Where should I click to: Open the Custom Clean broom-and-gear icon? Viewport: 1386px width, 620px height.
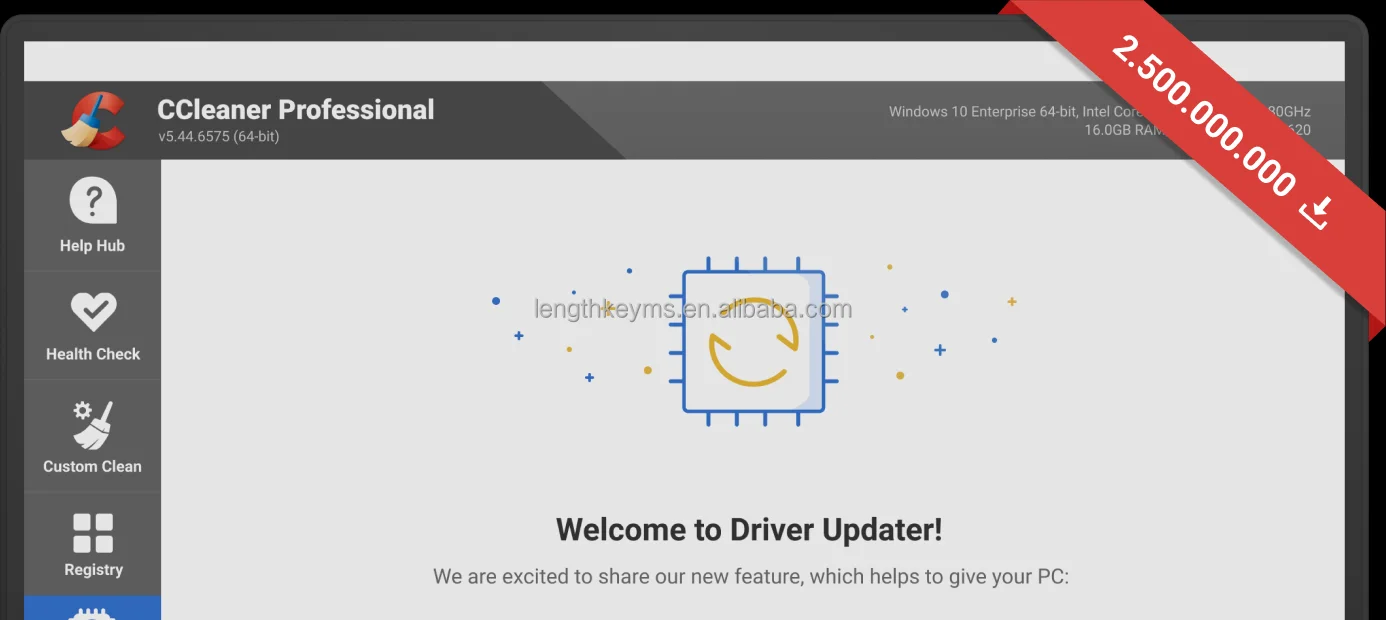point(93,424)
